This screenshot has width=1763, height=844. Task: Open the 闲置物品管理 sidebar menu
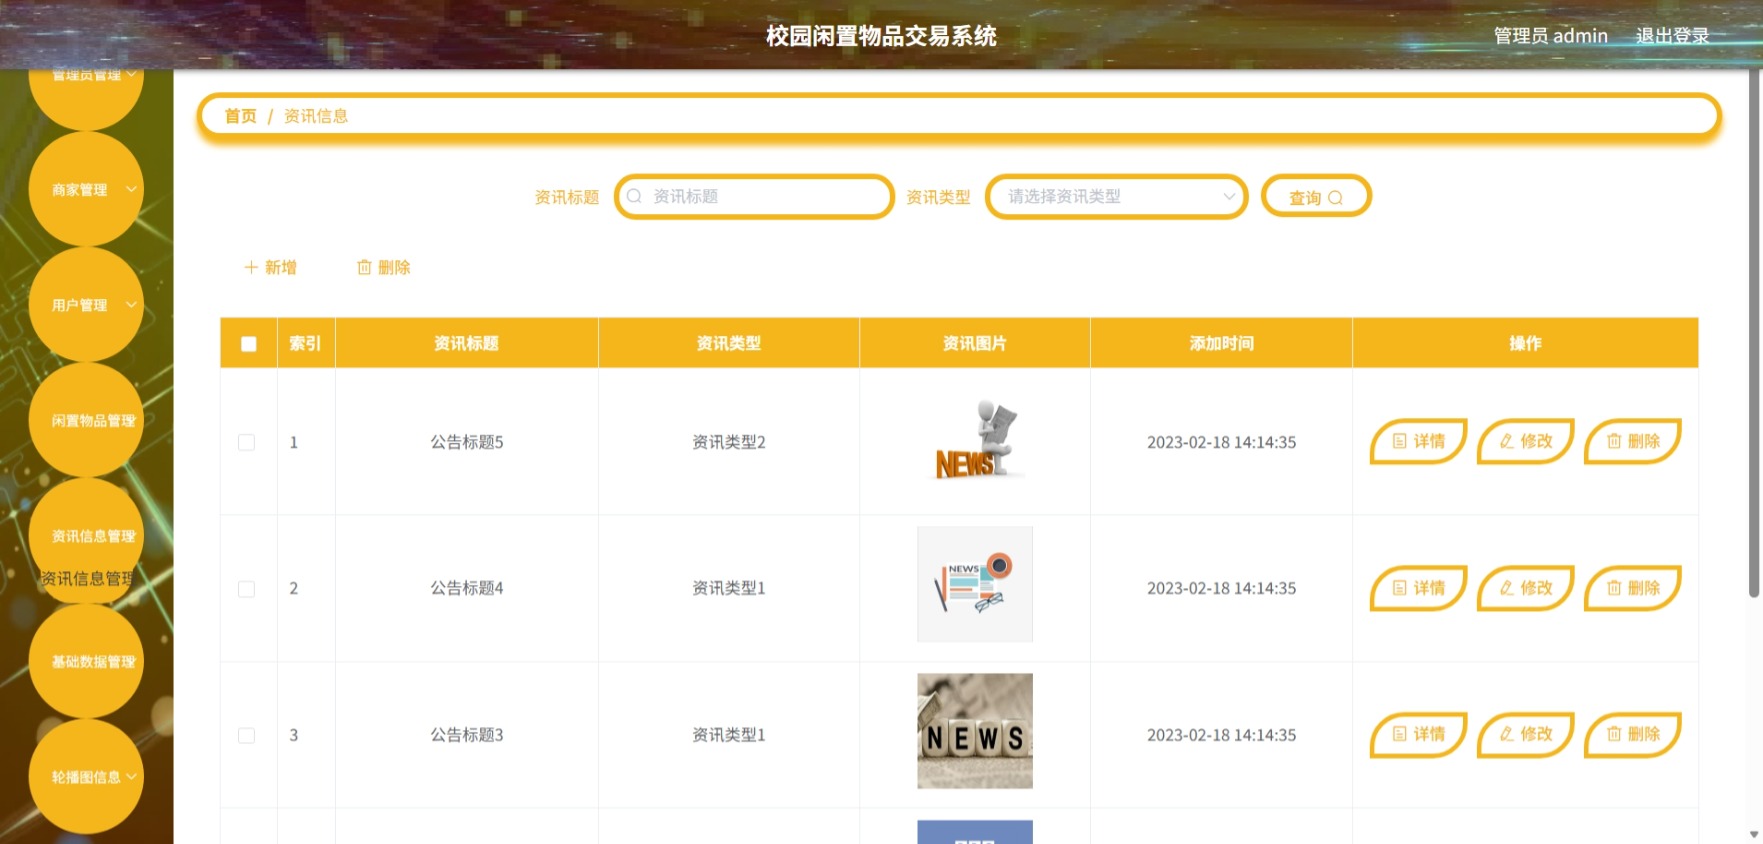click(86, 420)
